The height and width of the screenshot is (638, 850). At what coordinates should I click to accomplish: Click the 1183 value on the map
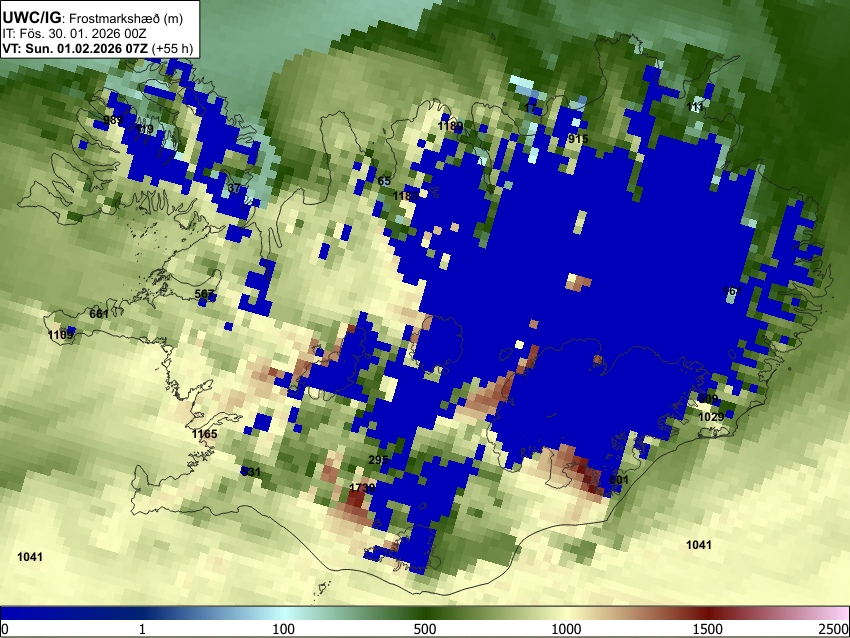click(405, 196)
